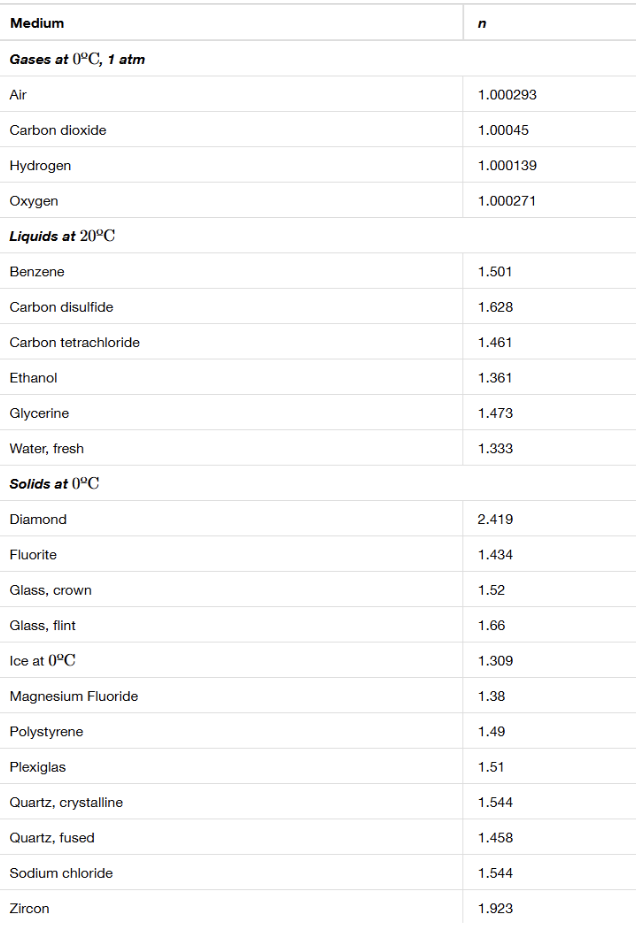Screen dimensions: 636x928
Task: Click the Solids at 0°C section heading
Action: [x=54, y=484]
